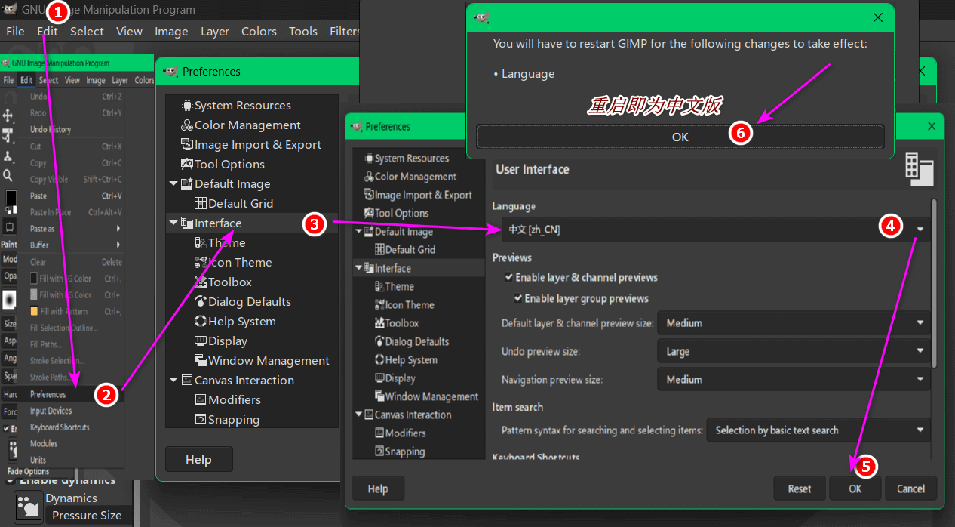The width and height of the screenshot is (955, 527).
Task: Open the Pattern syntax search dropdown
Action: 818,430
